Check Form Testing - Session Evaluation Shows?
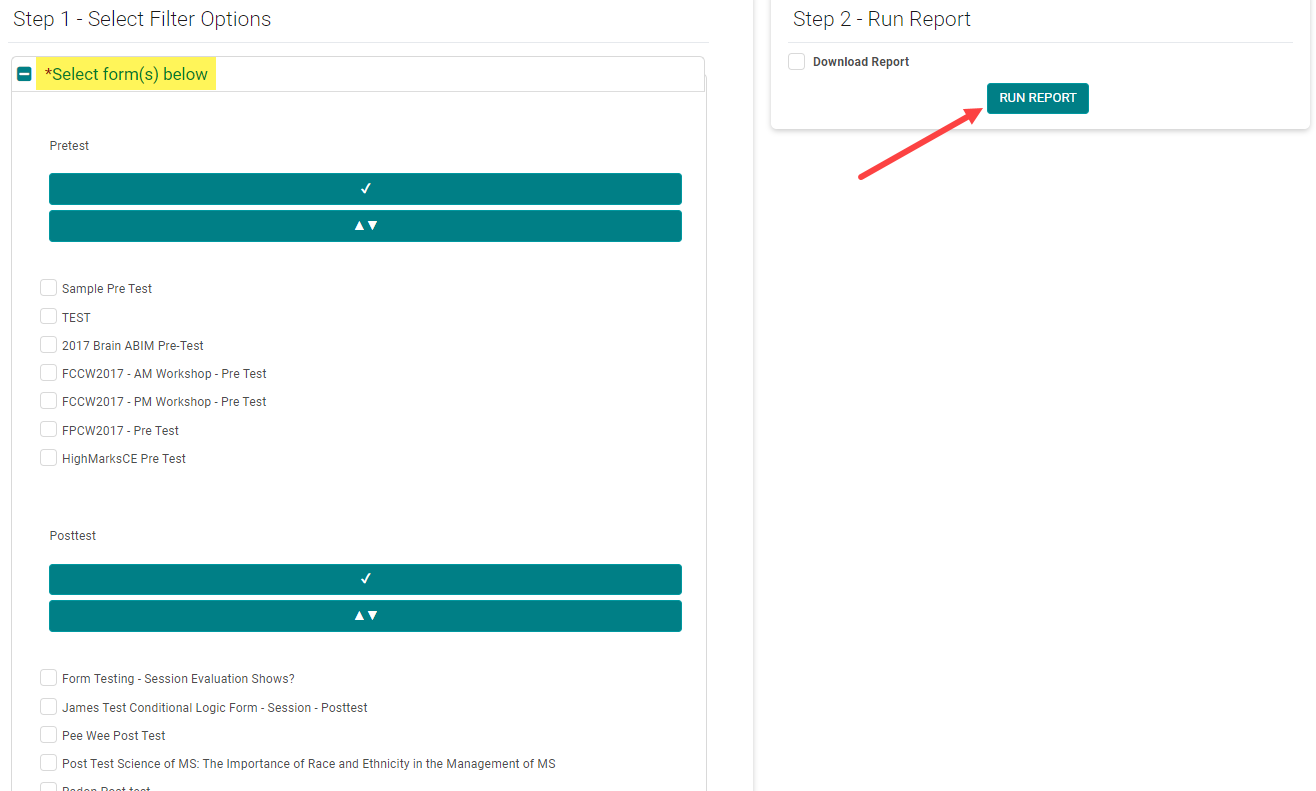This screenshot has width=1316, height=791. (x=49, y=678)
